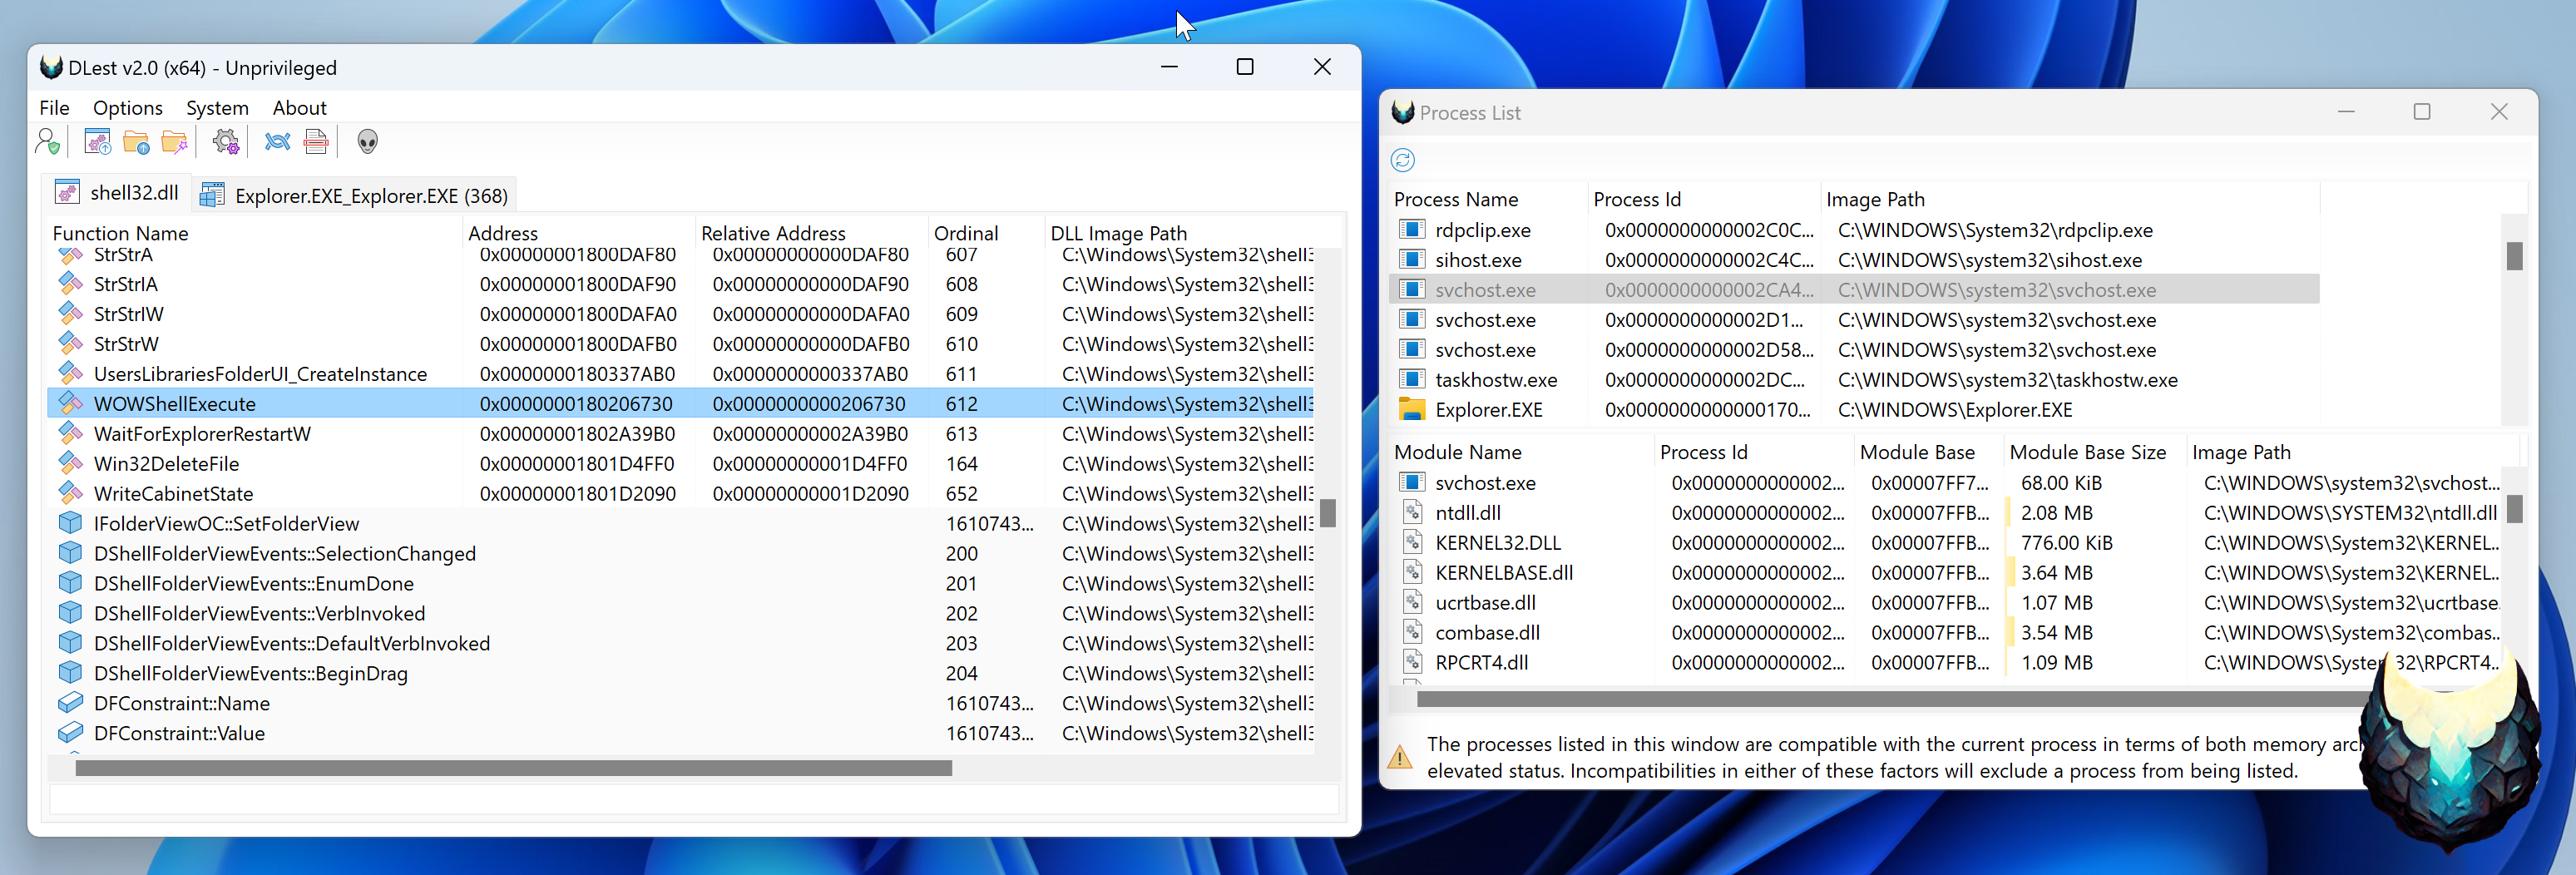Click the cube icon for DShellFolderViewEvents::BeginDrag
The width and height of the screenshot is (2576, 875).
tap(70, 673)
